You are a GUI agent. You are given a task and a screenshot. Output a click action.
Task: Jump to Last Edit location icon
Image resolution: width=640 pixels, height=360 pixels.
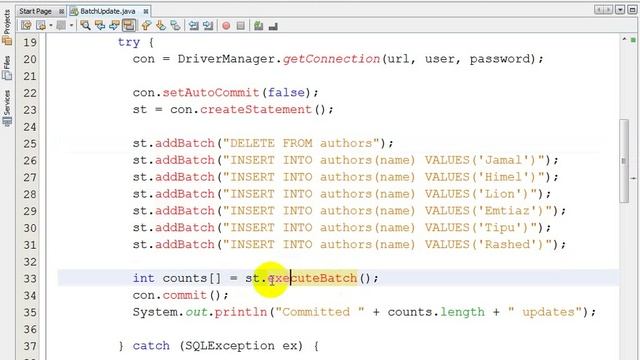26,26
